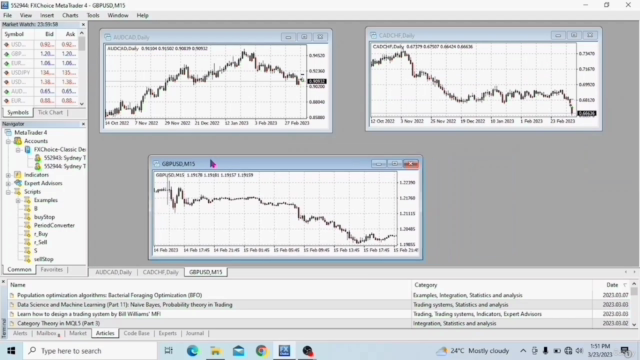Sort articles by Category column
640x360 pixels.
[x=502, y=285]
